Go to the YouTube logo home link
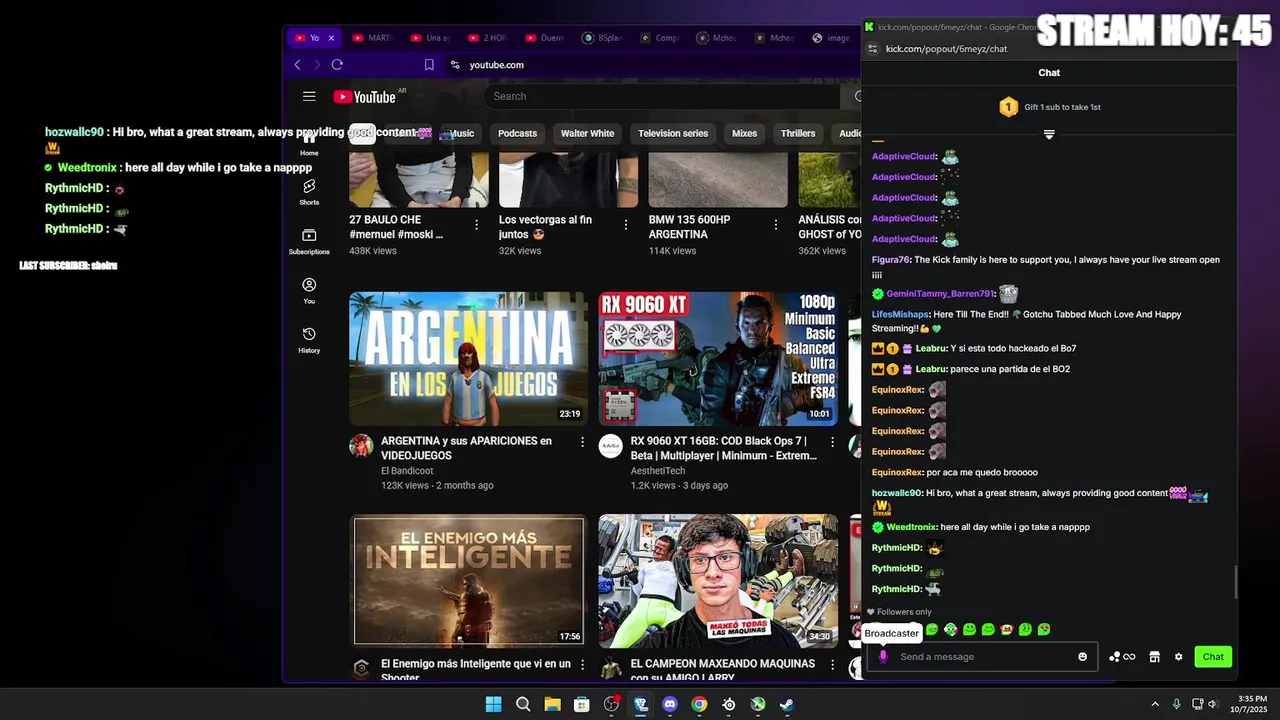 365,97
